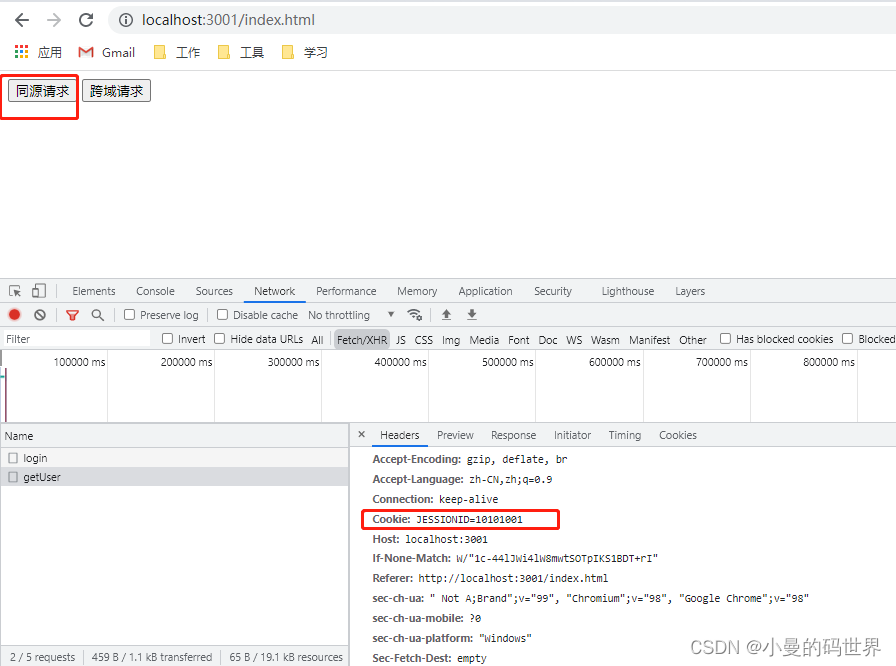Tick the Invert filter checkbox
896x666 pixels.
[x=168, y=339]
